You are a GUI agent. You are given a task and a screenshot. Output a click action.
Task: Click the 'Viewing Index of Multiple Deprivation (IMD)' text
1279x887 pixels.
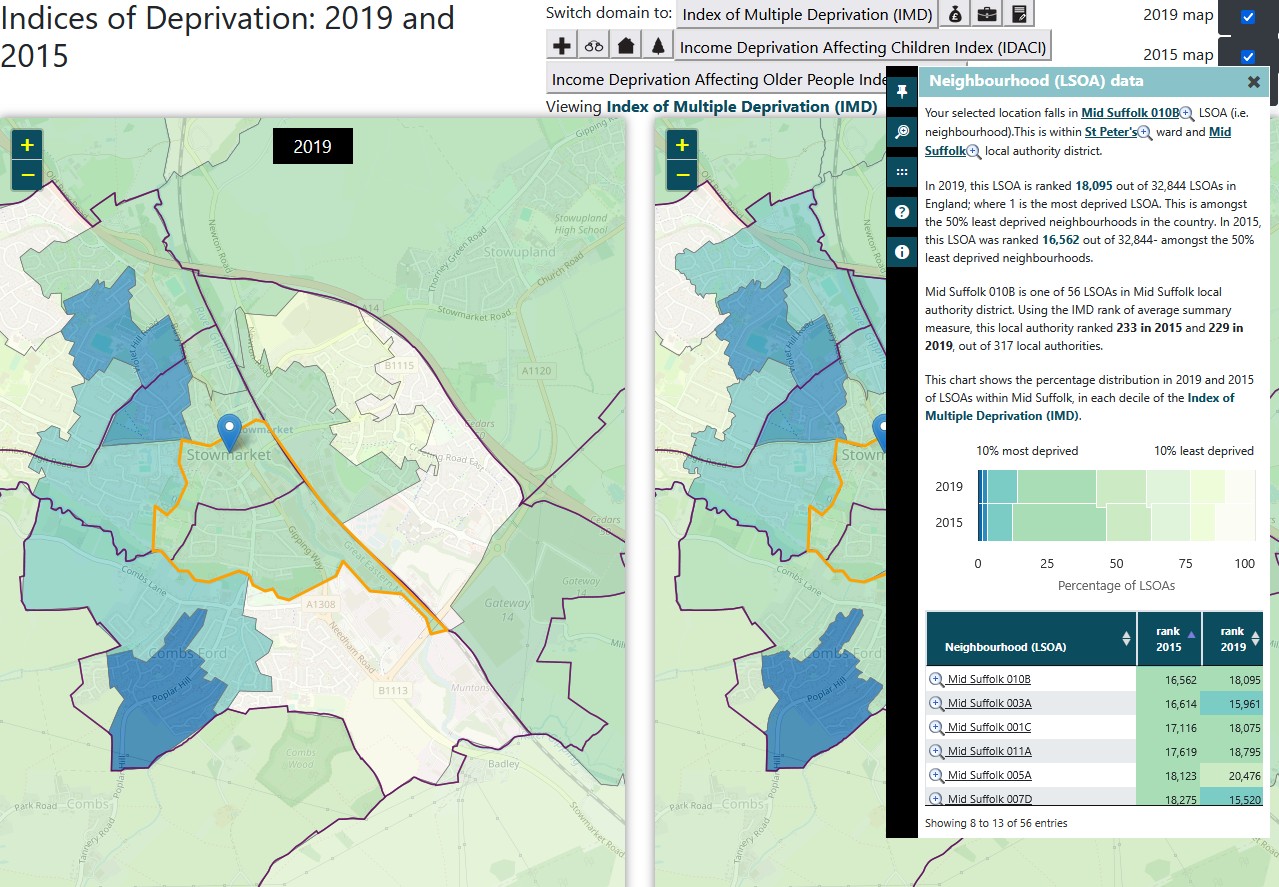tap(712, 106)
